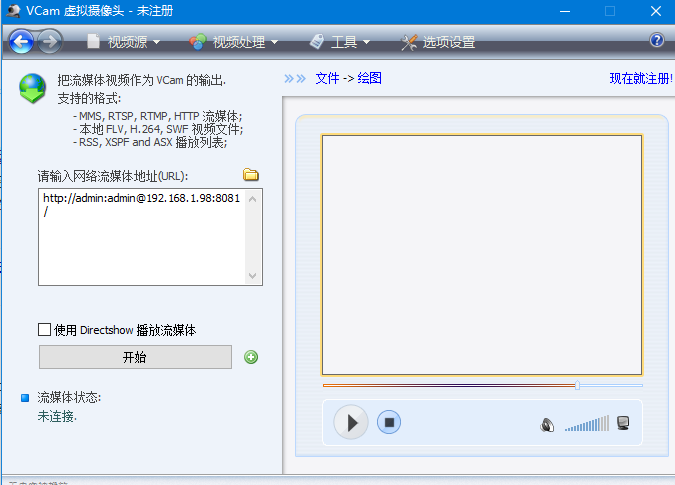
Task: Click the 视频源 document icon
Action: point(93,41)
